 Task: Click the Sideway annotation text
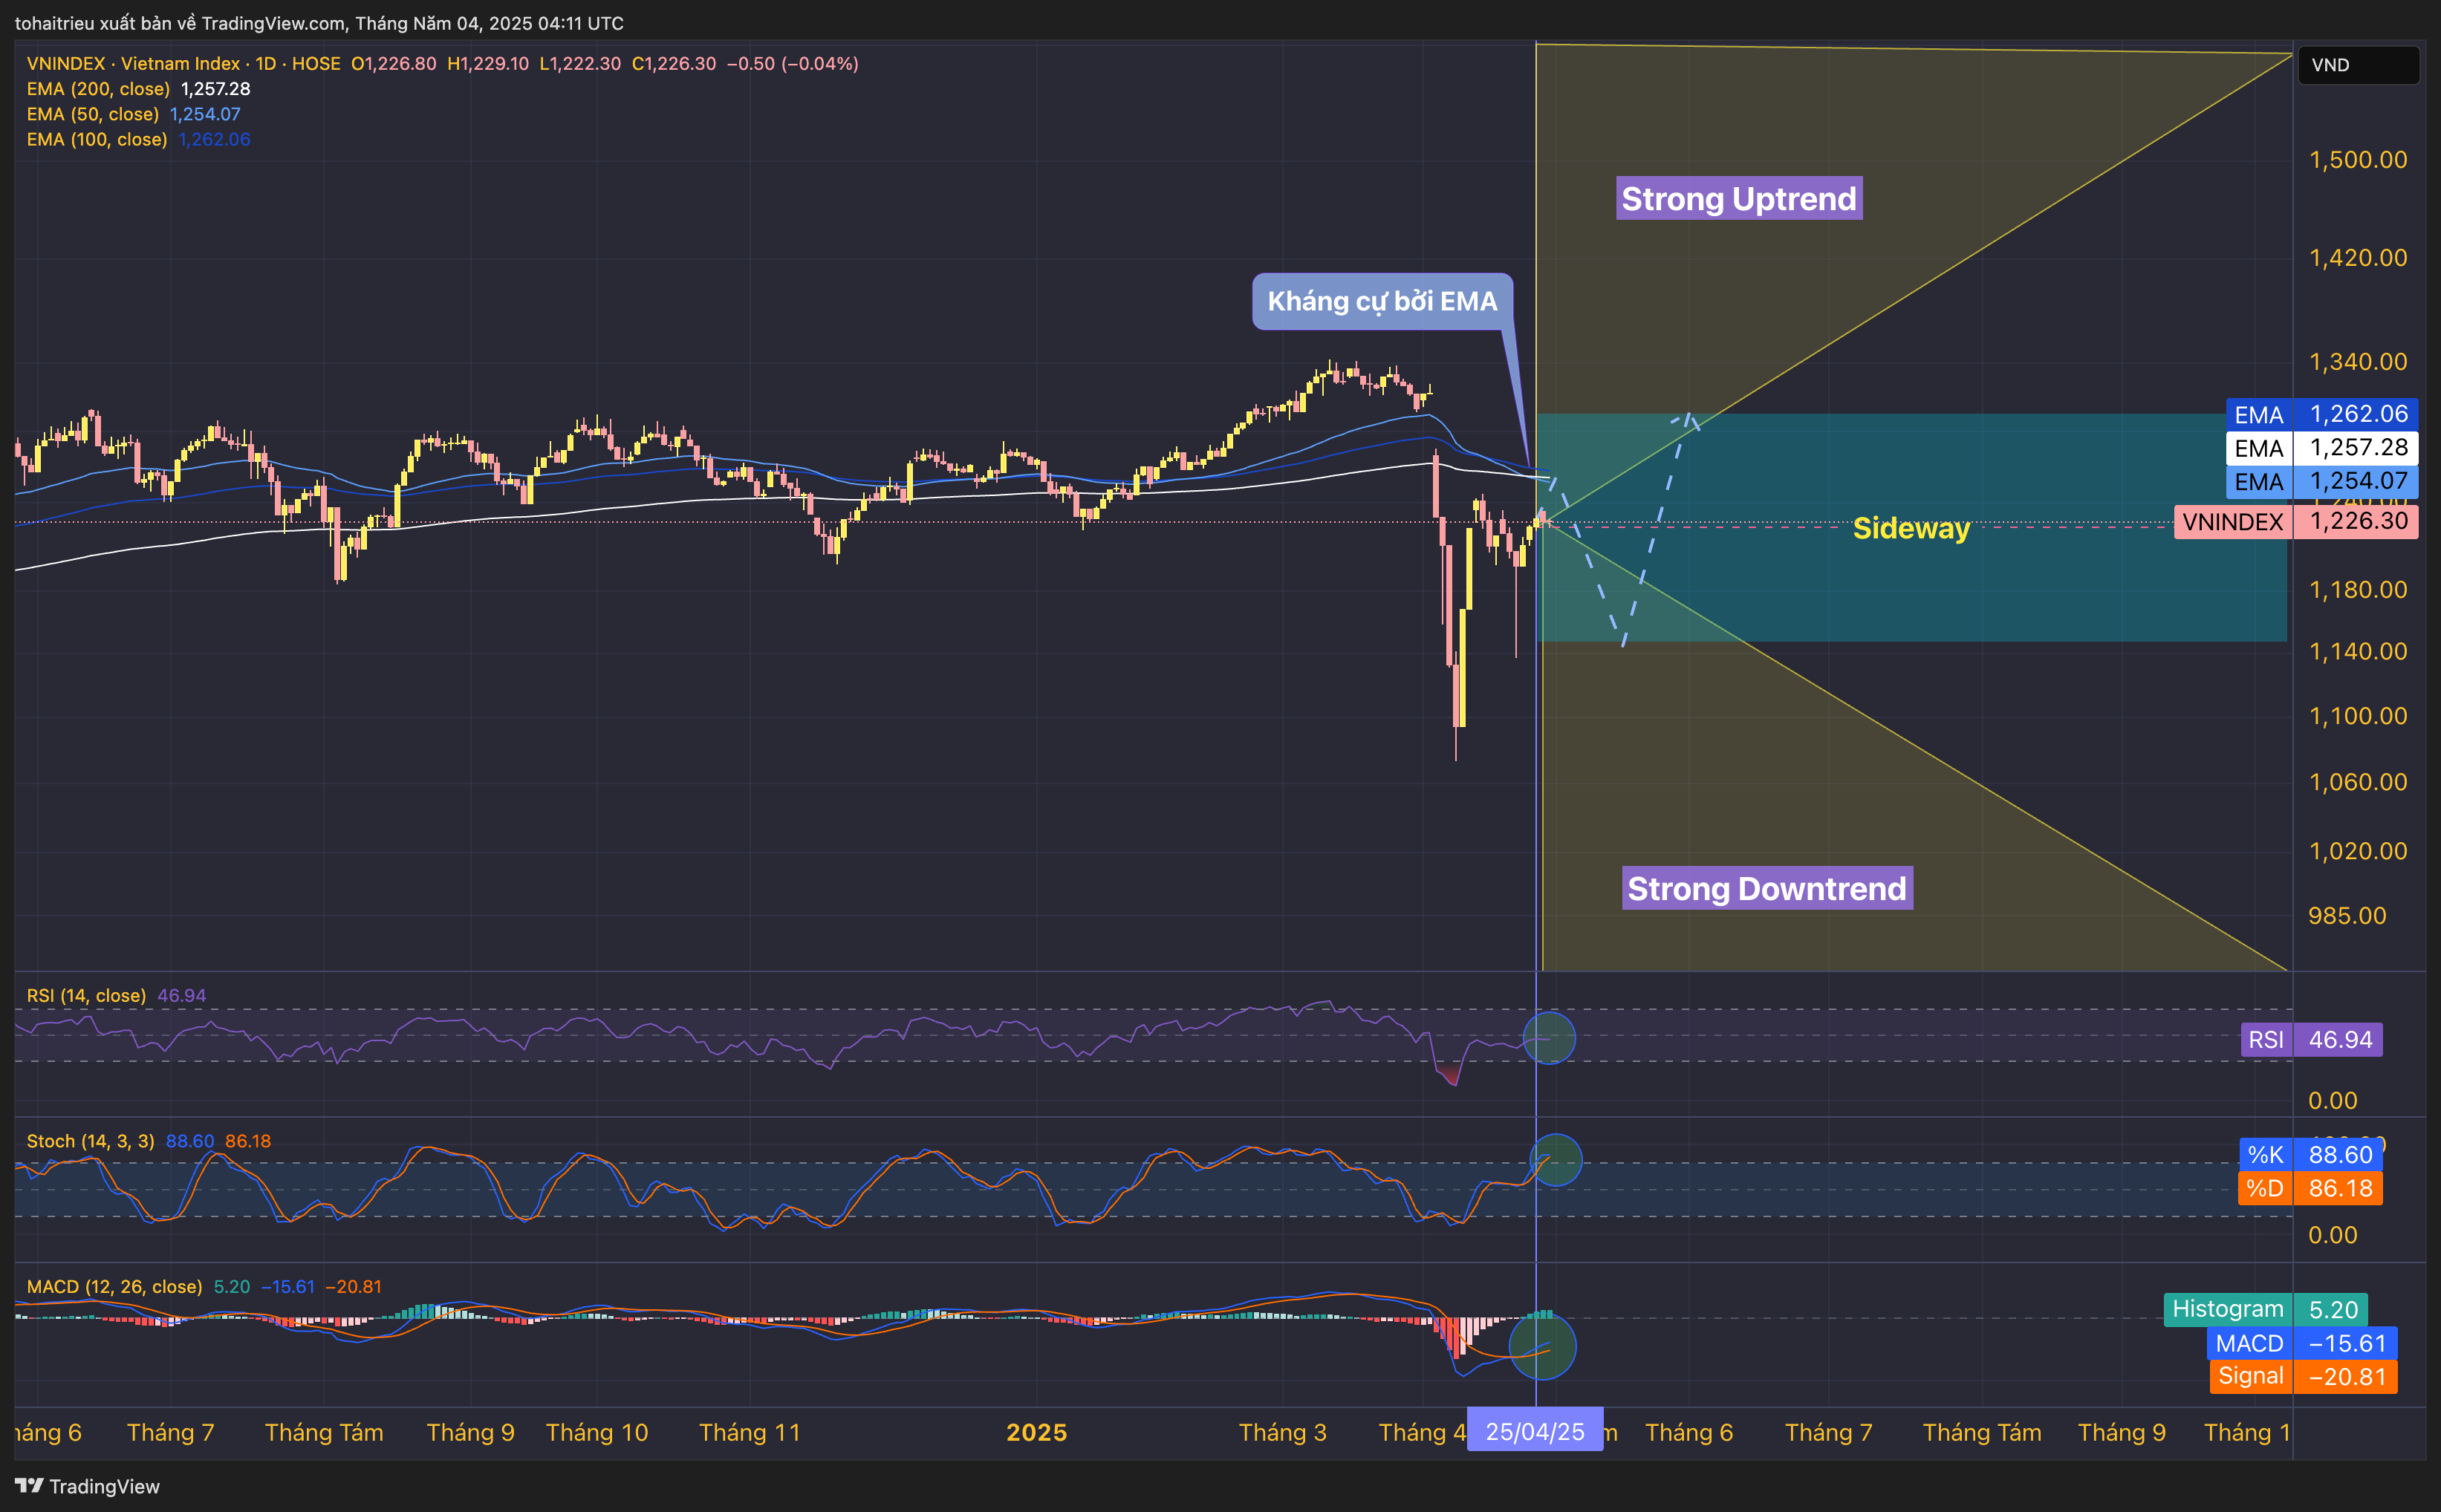tap(1911, 528)
